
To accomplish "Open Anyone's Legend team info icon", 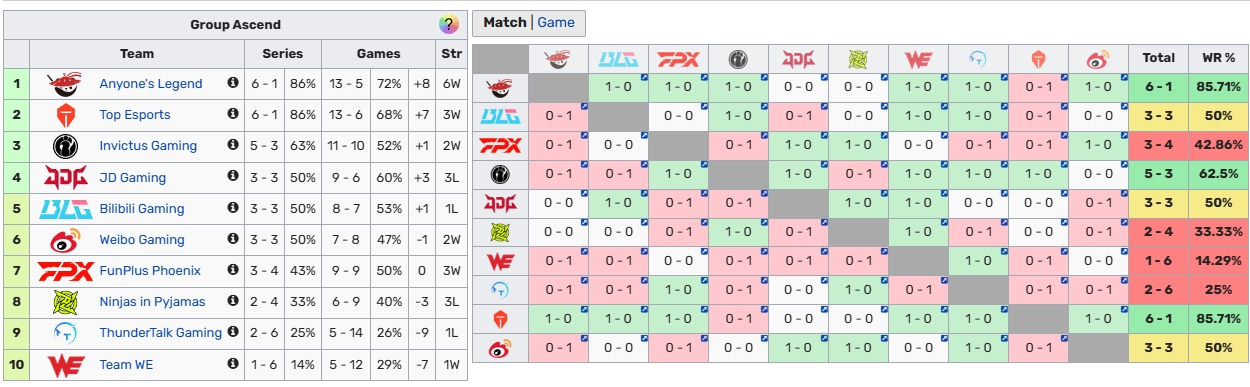I will pyautogui.click(x=233, y=84).
